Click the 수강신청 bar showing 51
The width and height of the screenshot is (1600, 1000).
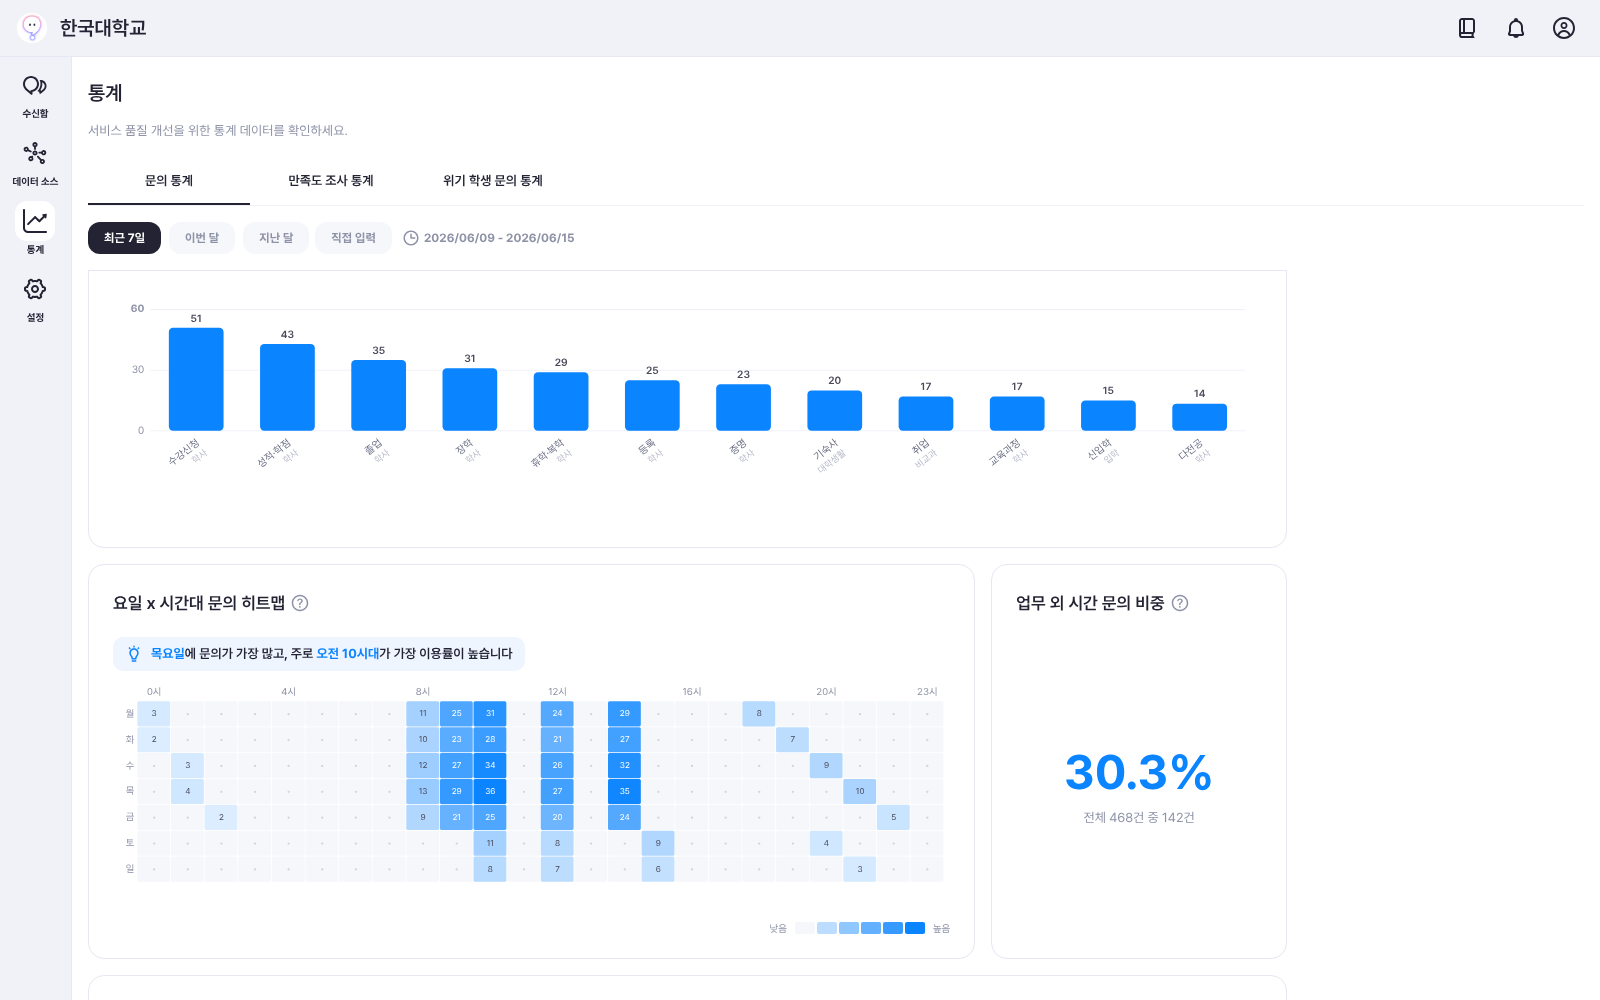[196, 379]
